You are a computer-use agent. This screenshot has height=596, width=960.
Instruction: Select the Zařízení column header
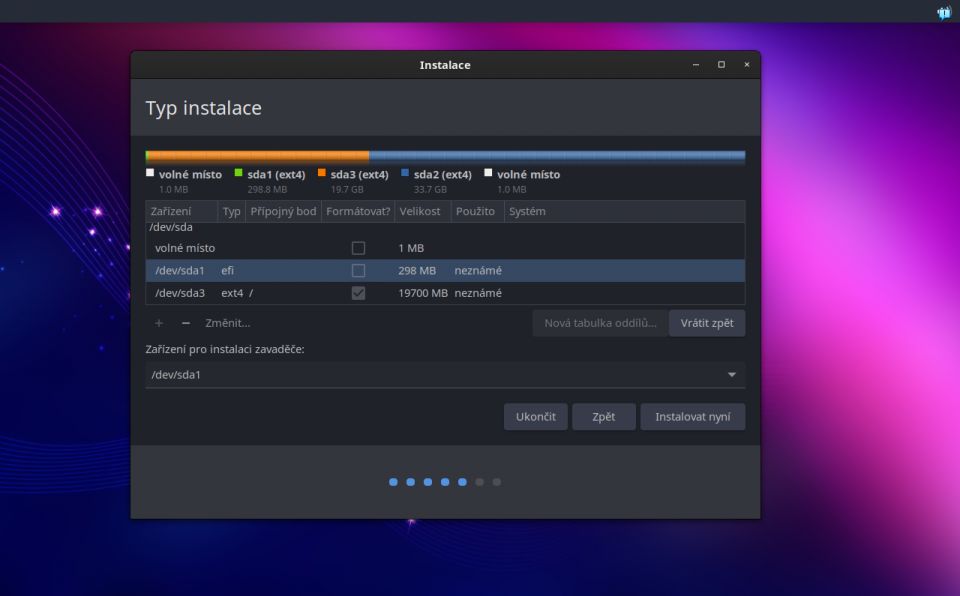[181, 211]
